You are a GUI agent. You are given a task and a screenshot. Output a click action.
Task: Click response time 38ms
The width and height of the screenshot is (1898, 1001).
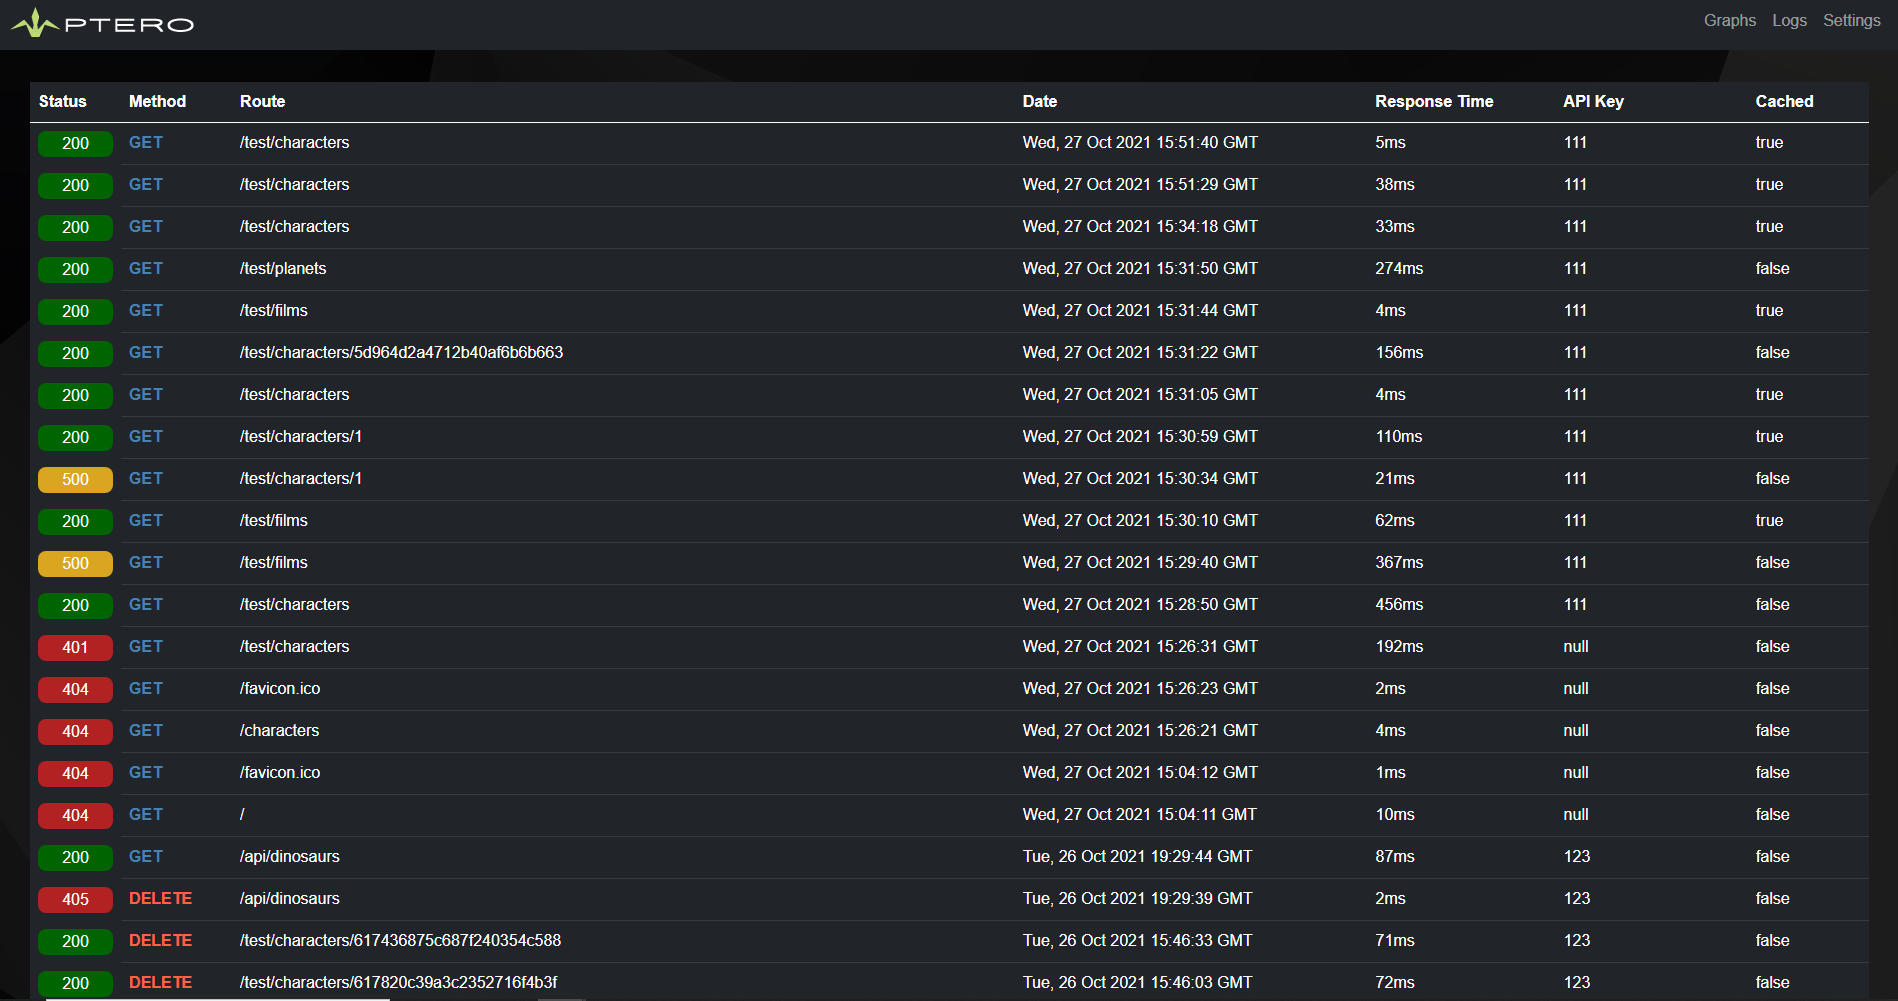[x=1395, y=184]
